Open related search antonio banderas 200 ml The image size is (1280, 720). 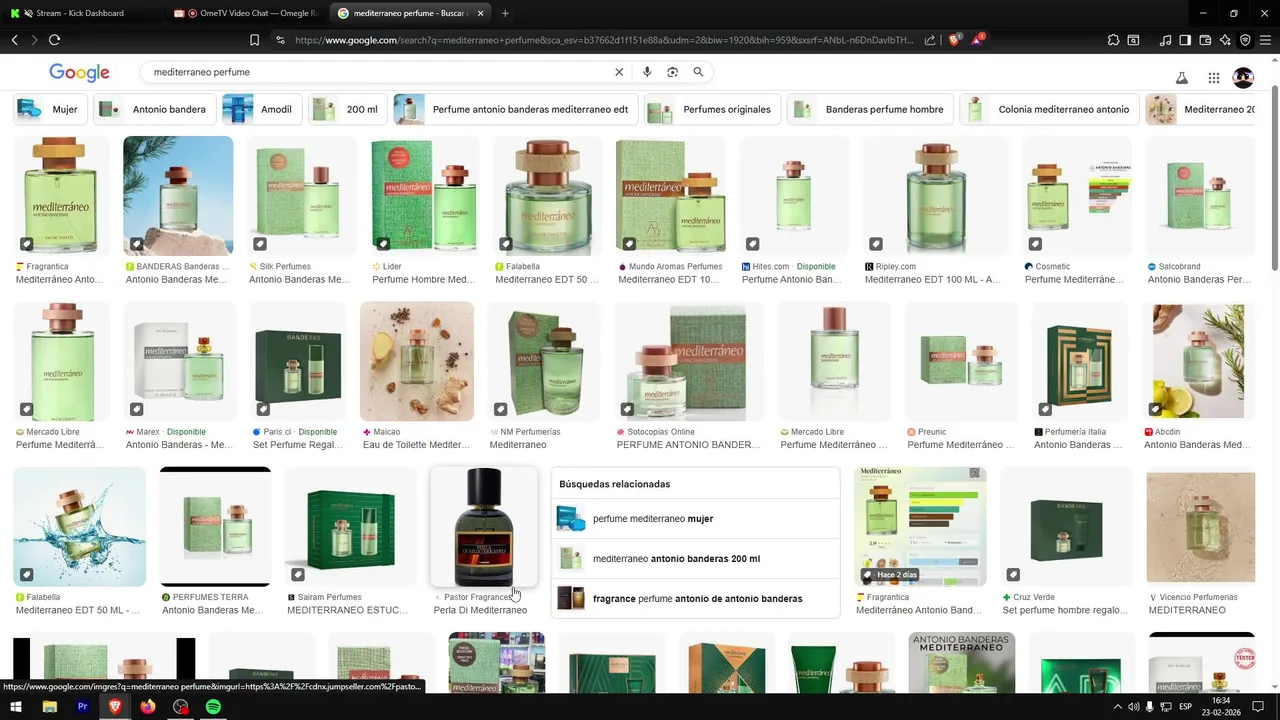pyautogui.click(x=696, y=559)
